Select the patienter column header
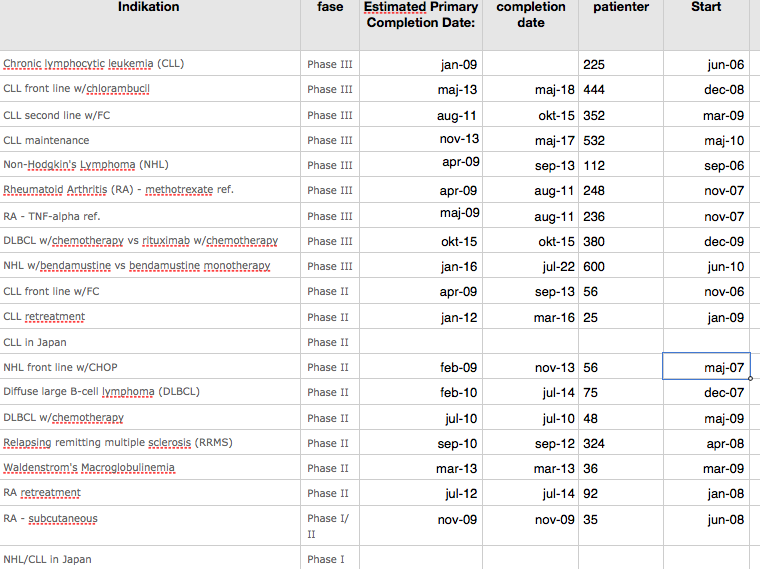 (621, 25)
